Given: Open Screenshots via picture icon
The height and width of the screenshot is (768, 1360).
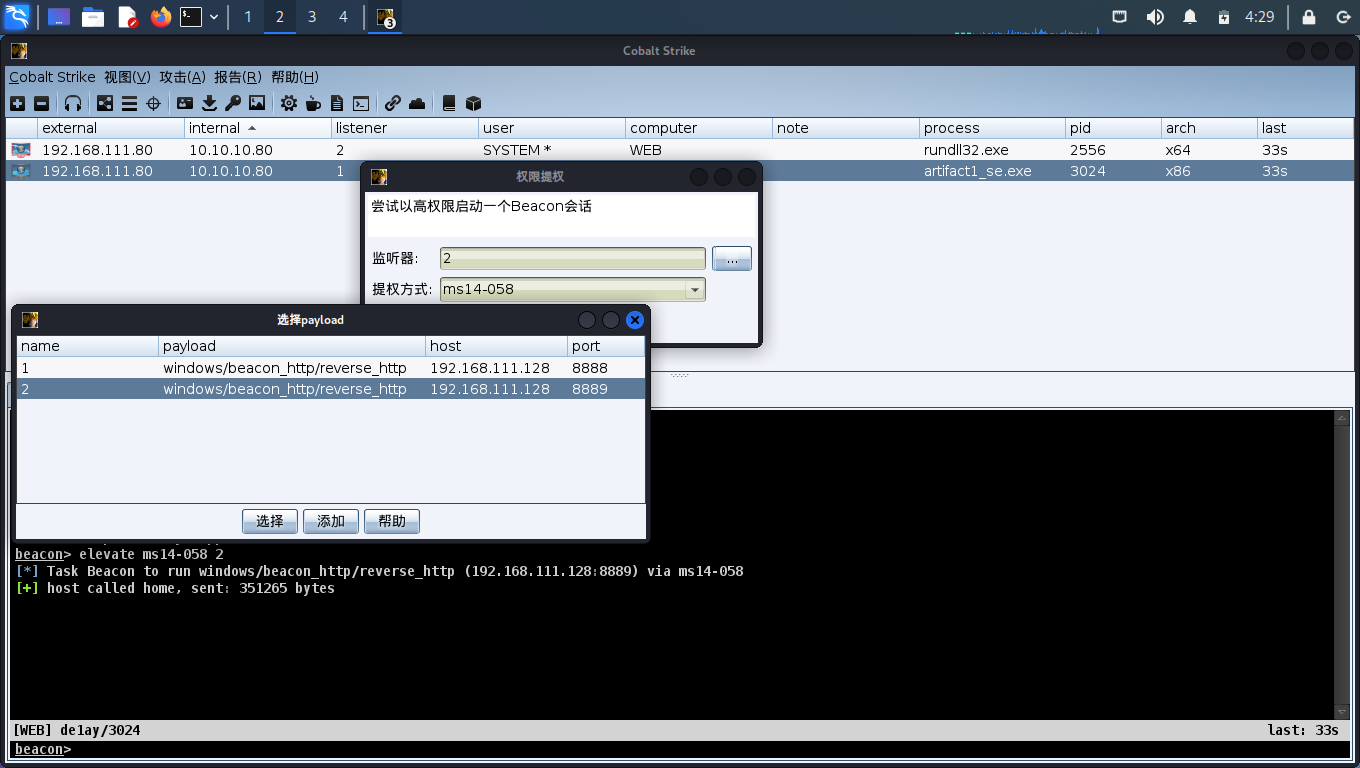Looking at the screenshot, I should point(257,103).
